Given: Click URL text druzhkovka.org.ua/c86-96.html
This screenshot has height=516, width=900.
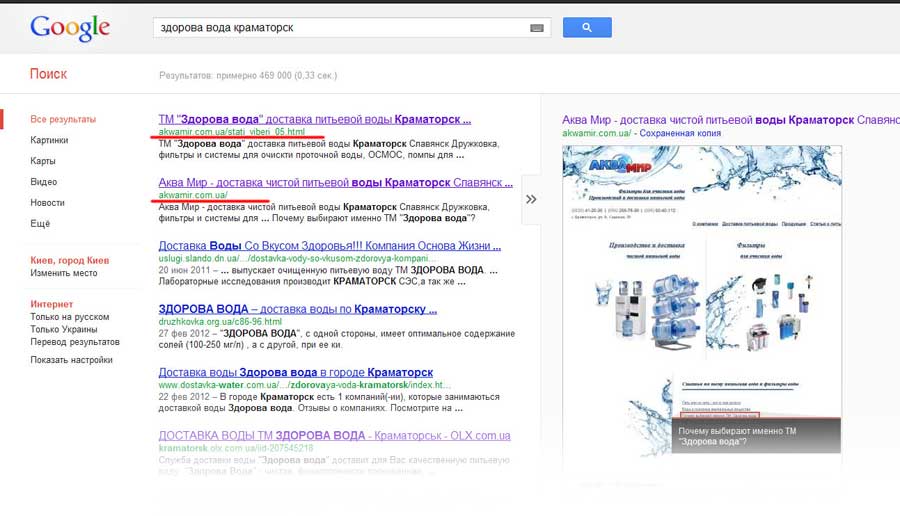Looking at the screenshot, I should 220,321.
